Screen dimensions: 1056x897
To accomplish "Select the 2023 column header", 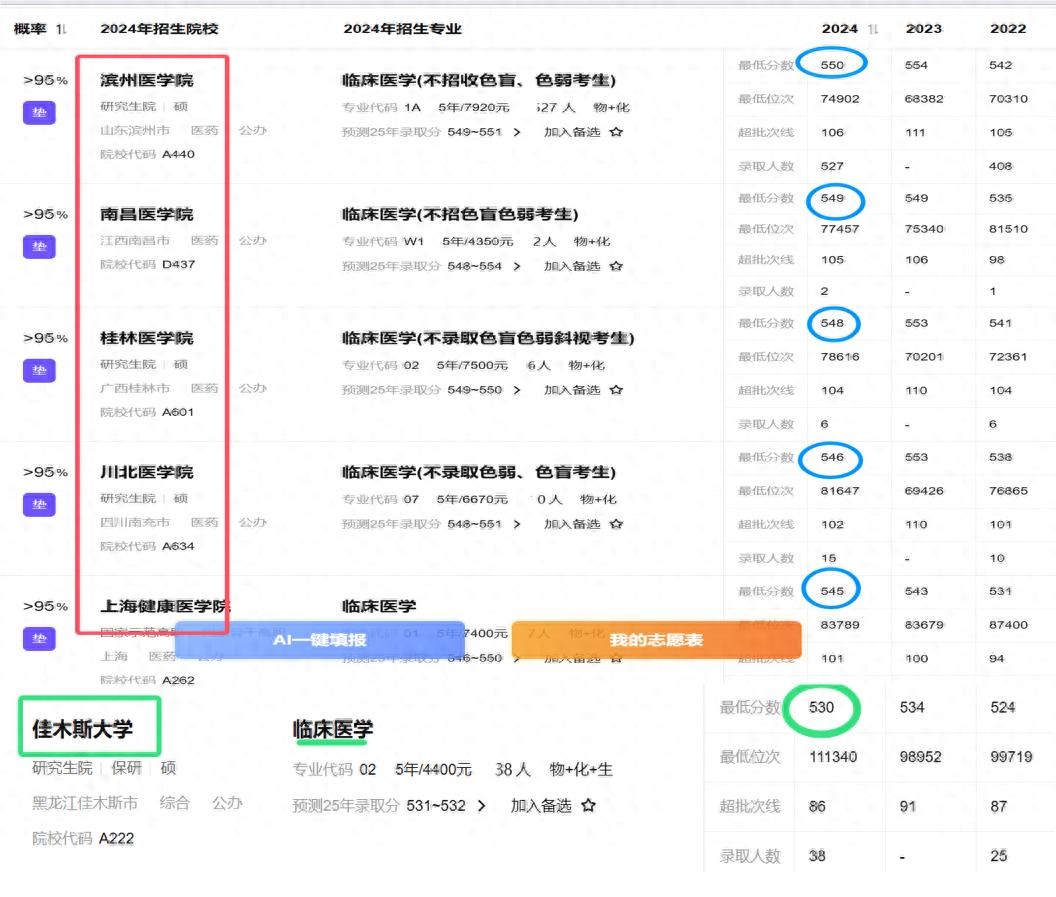I will pyautogui.click(x=923, y=29).
